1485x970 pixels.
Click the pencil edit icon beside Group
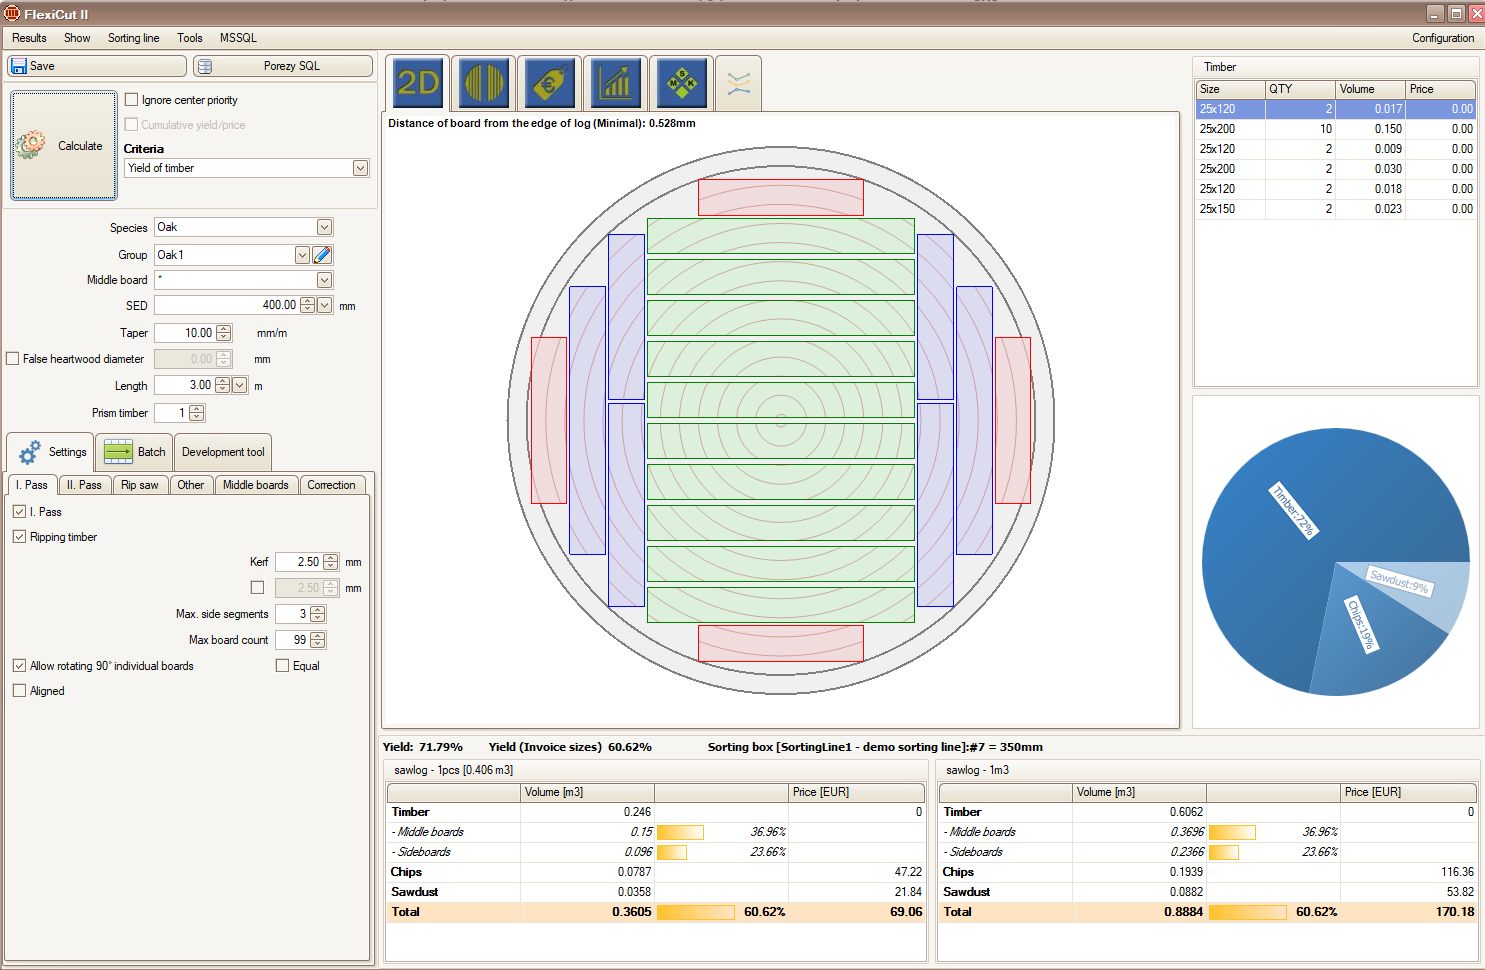pyautogui.click(x=322, y=255)
